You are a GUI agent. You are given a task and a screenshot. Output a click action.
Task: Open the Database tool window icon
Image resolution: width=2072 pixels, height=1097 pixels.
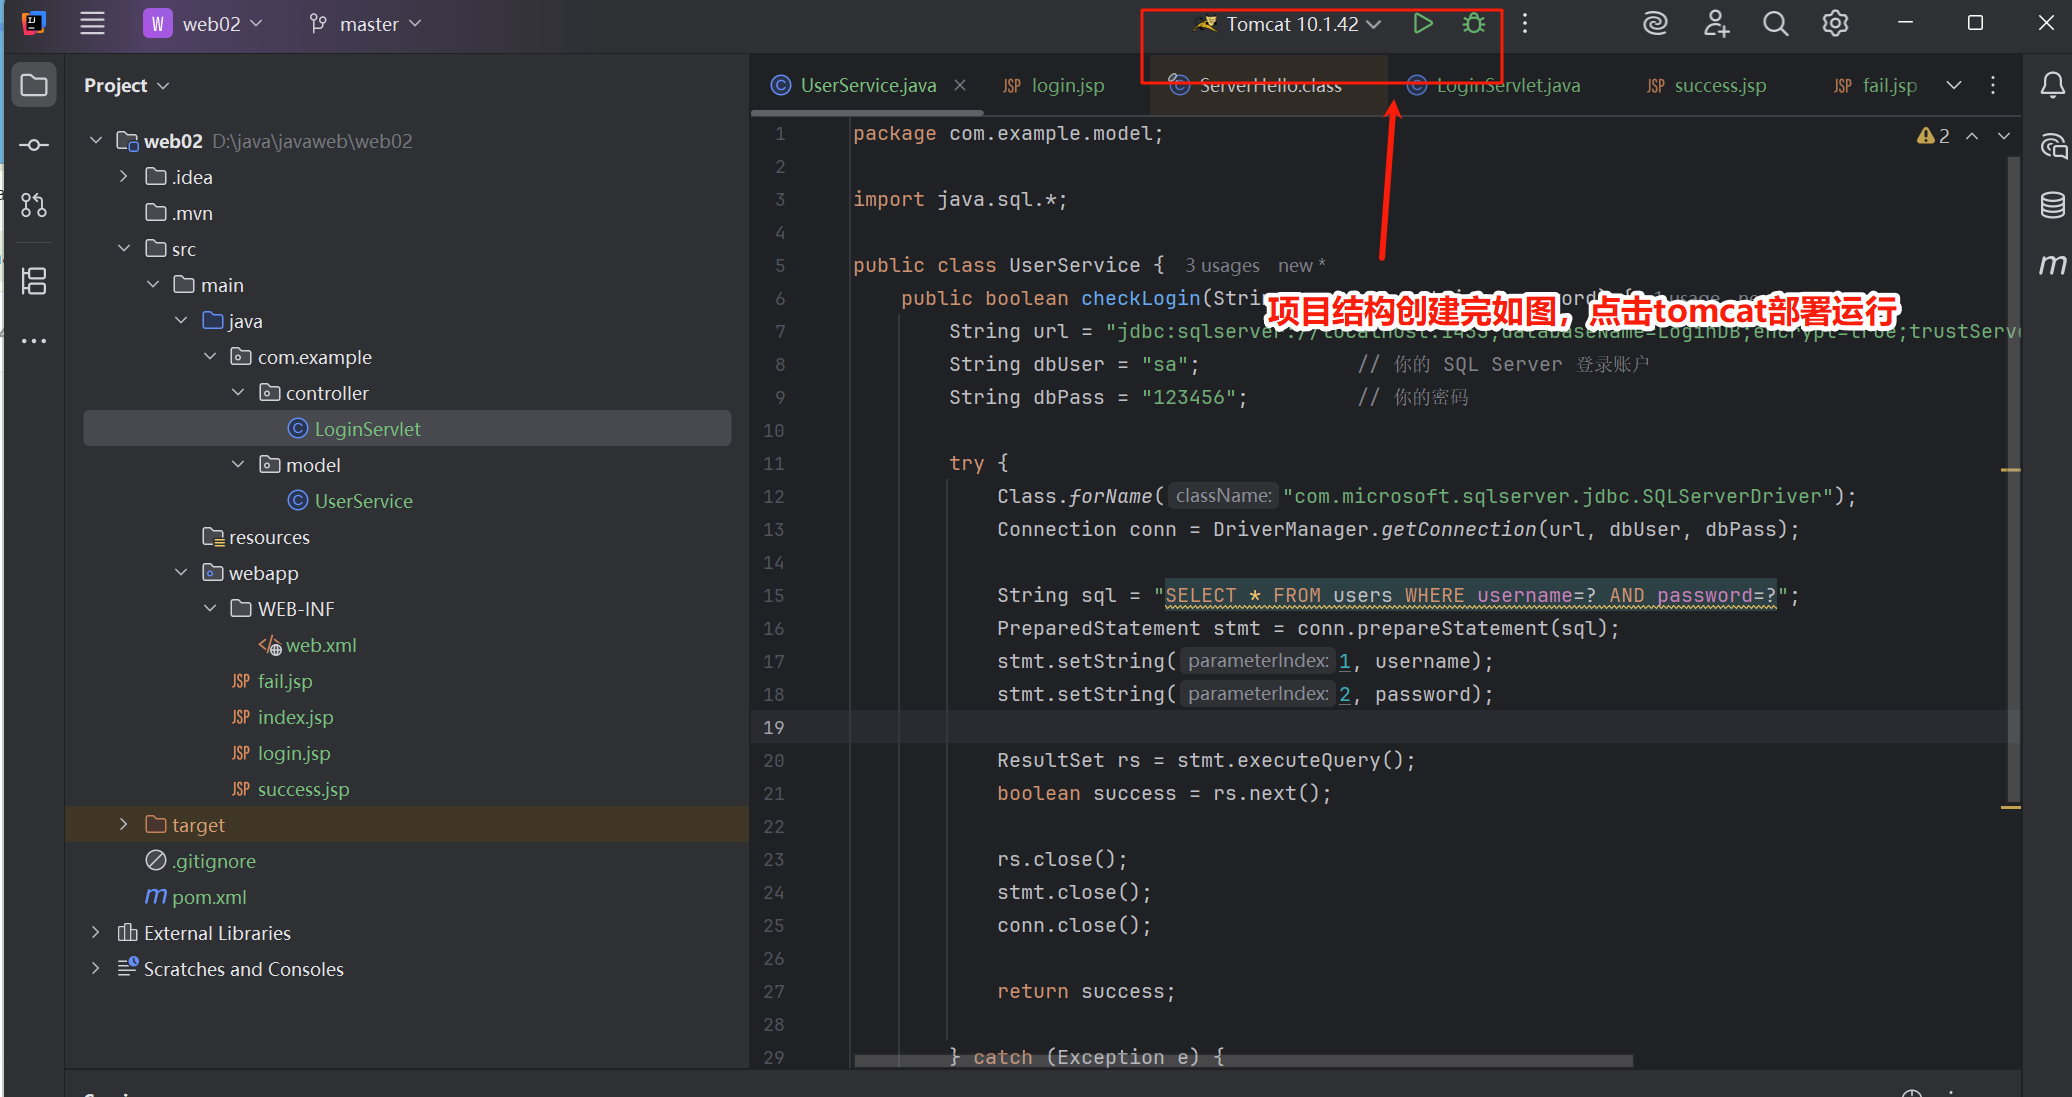(2052, 205)
